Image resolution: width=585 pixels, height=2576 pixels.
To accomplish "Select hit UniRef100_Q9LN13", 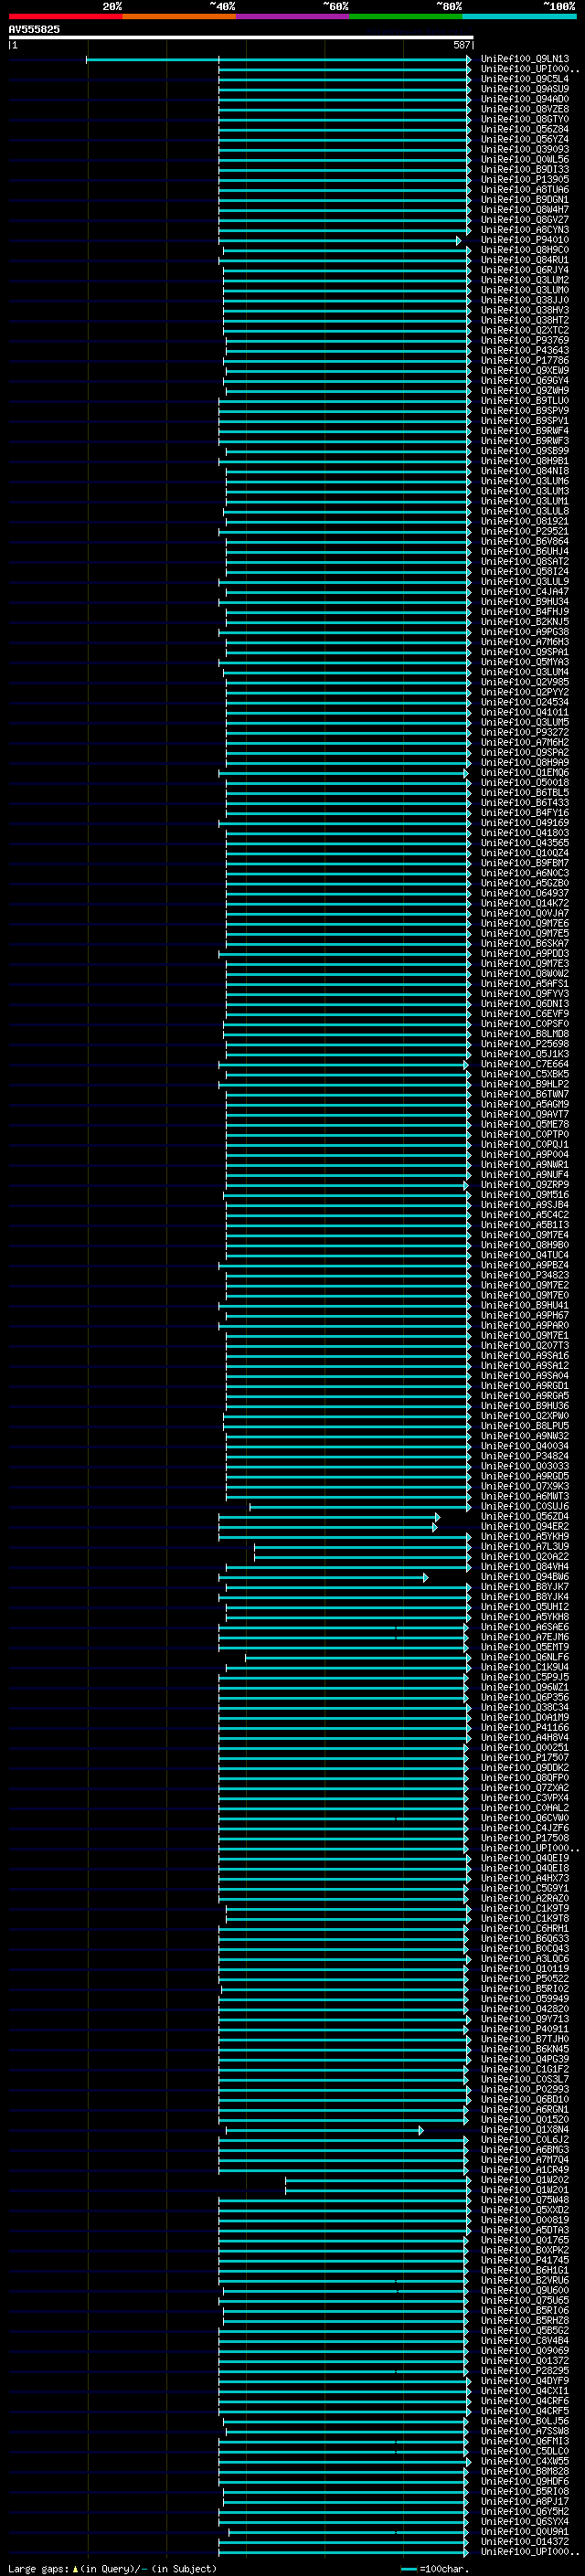I will coord(525,59).
